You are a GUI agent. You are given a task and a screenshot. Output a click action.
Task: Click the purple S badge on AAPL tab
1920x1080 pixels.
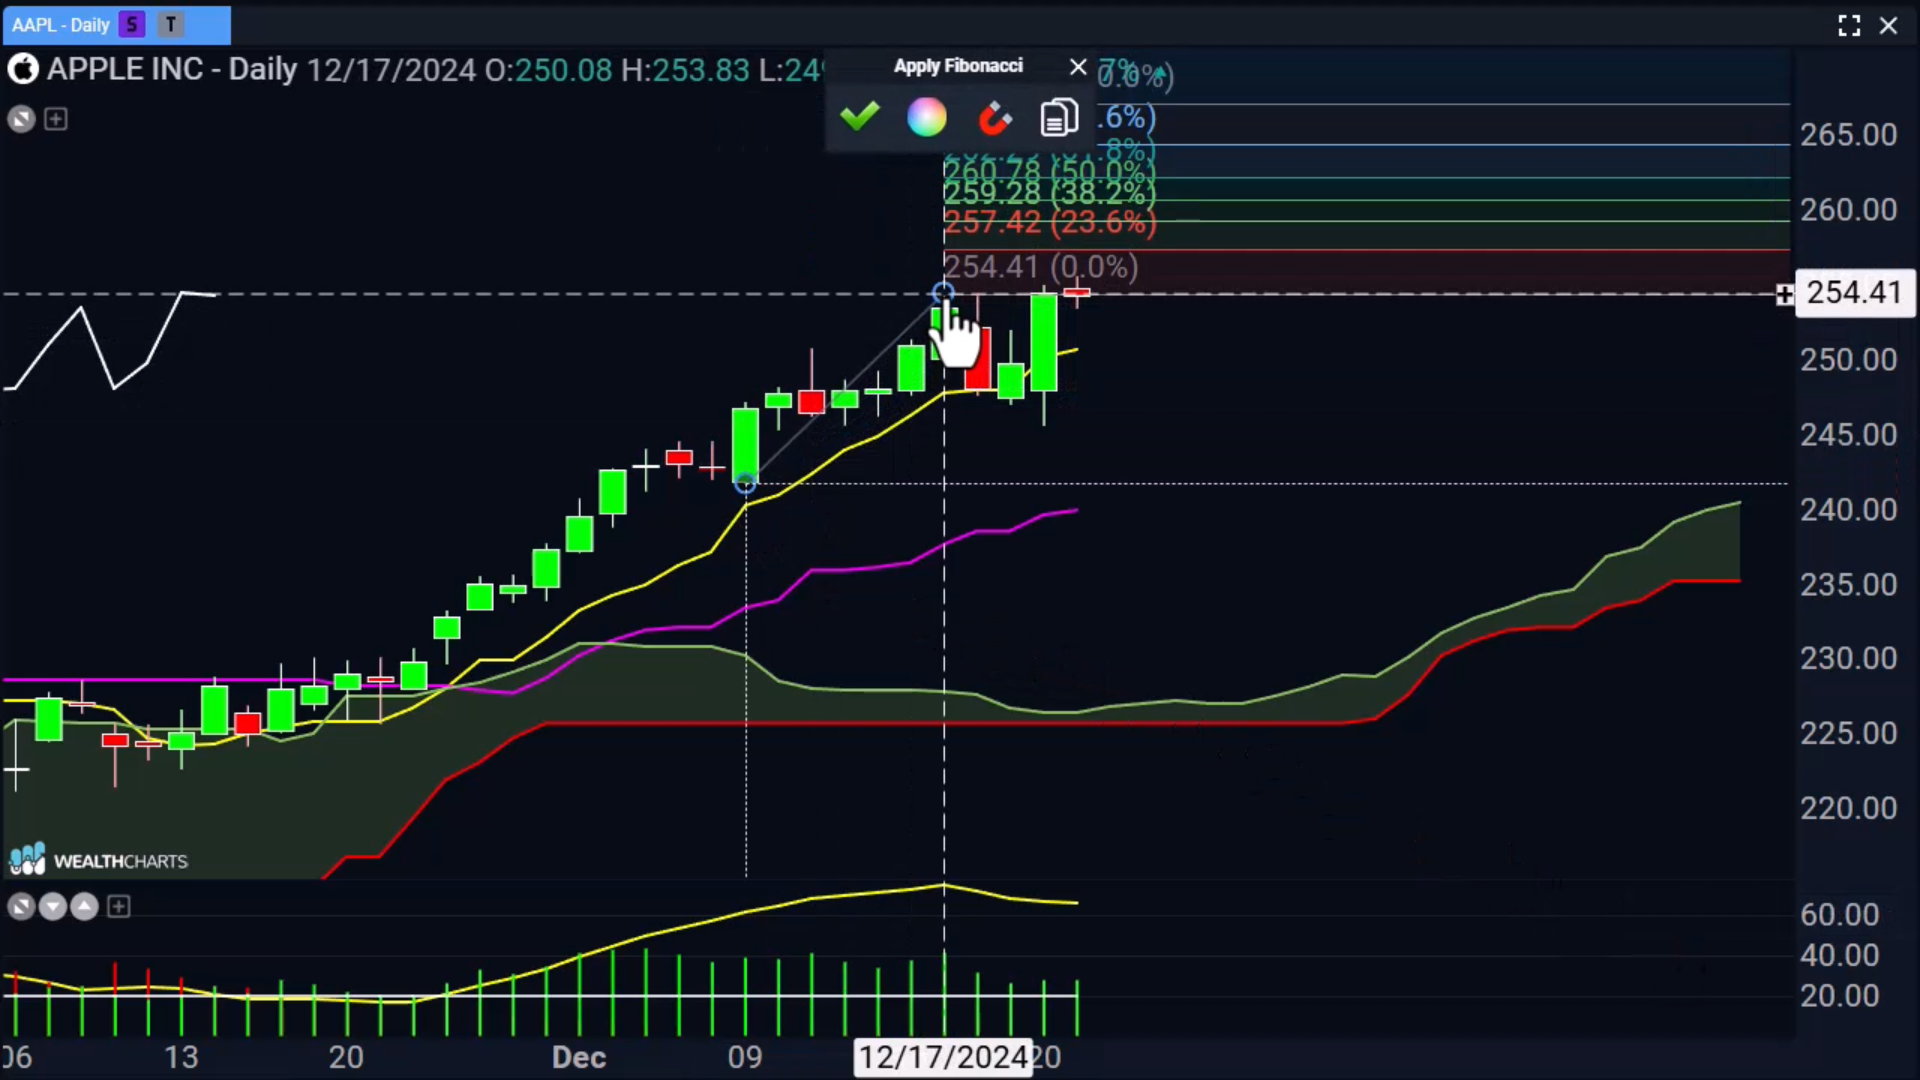131,25
